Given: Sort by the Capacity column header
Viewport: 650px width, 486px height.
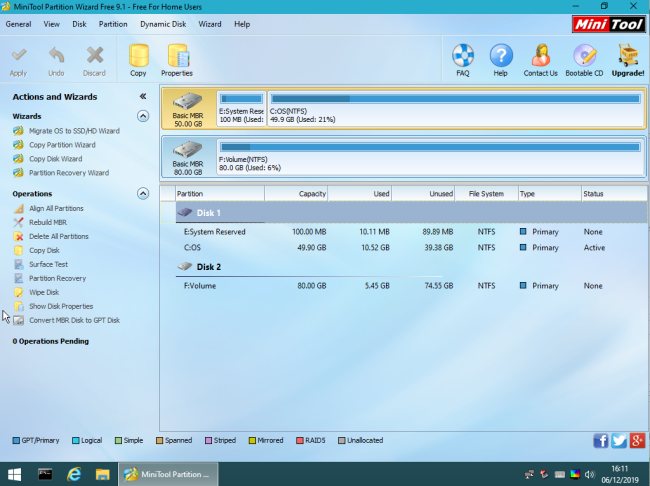Looking at the screenshot, I should (x=296, y=194).
